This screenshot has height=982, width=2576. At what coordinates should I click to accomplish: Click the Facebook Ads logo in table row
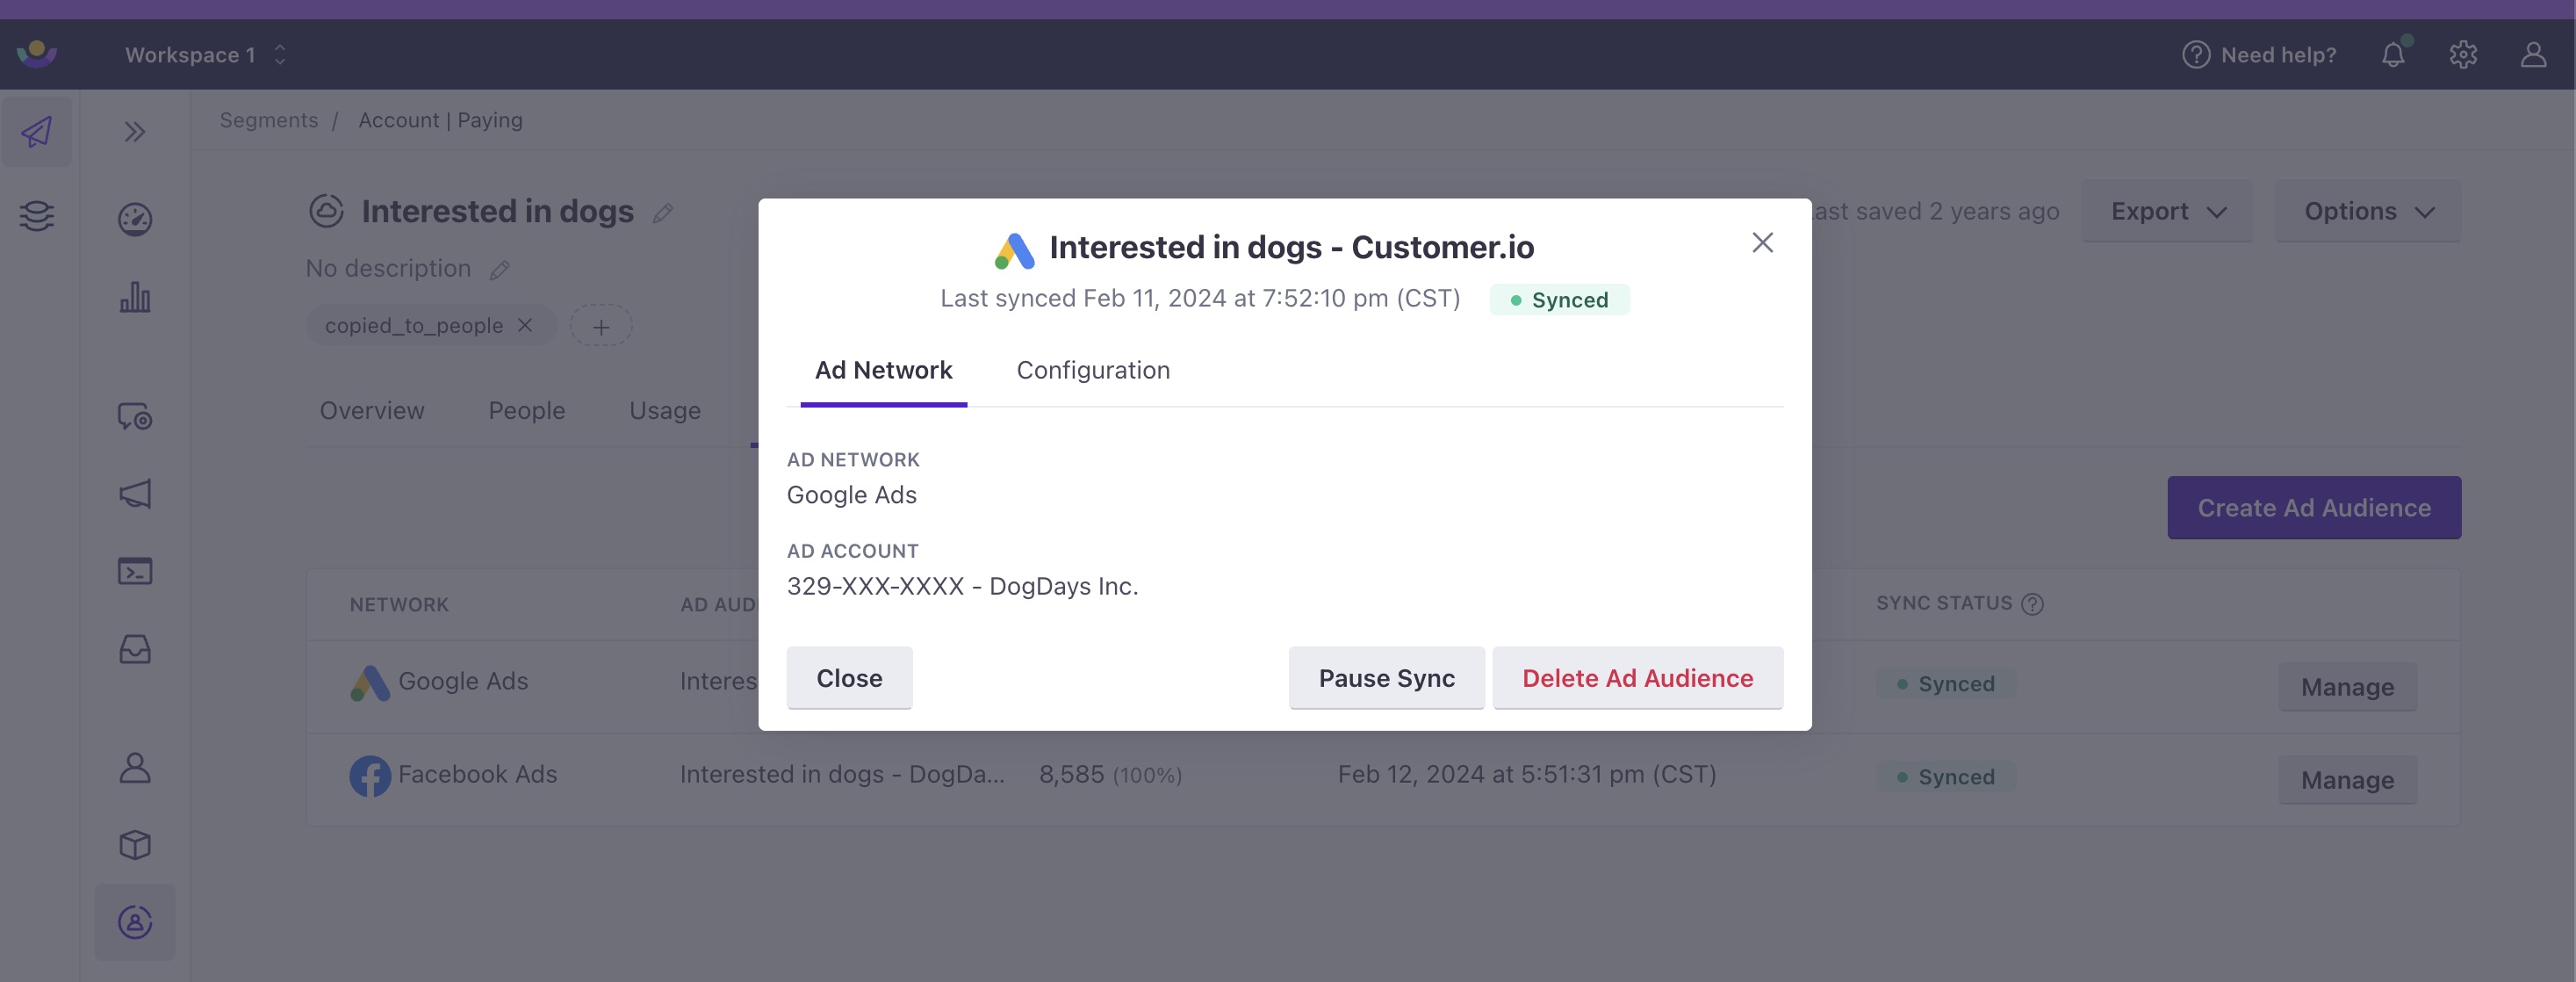[370, 776]
